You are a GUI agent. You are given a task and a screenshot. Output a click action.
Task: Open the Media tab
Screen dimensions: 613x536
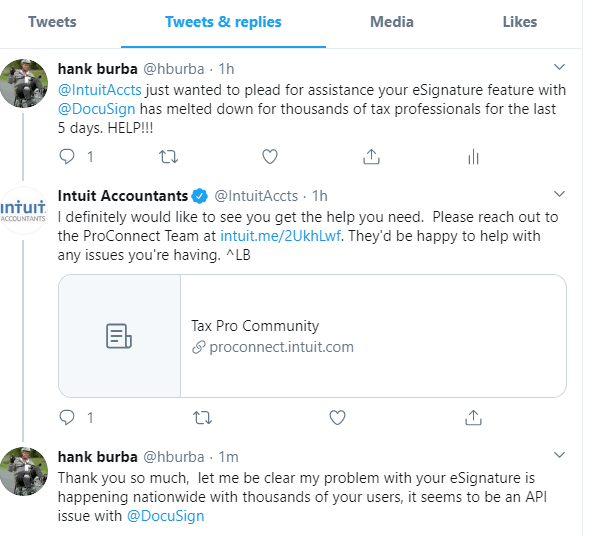(391, 22)
